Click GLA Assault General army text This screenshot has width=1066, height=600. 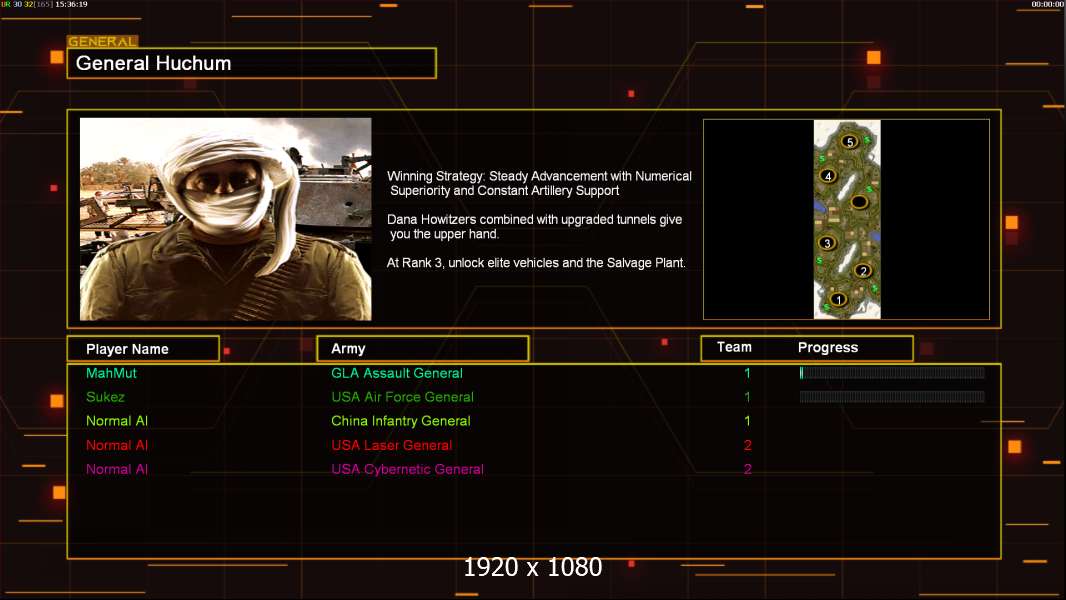pyautogui.click(x=397, y=373)
